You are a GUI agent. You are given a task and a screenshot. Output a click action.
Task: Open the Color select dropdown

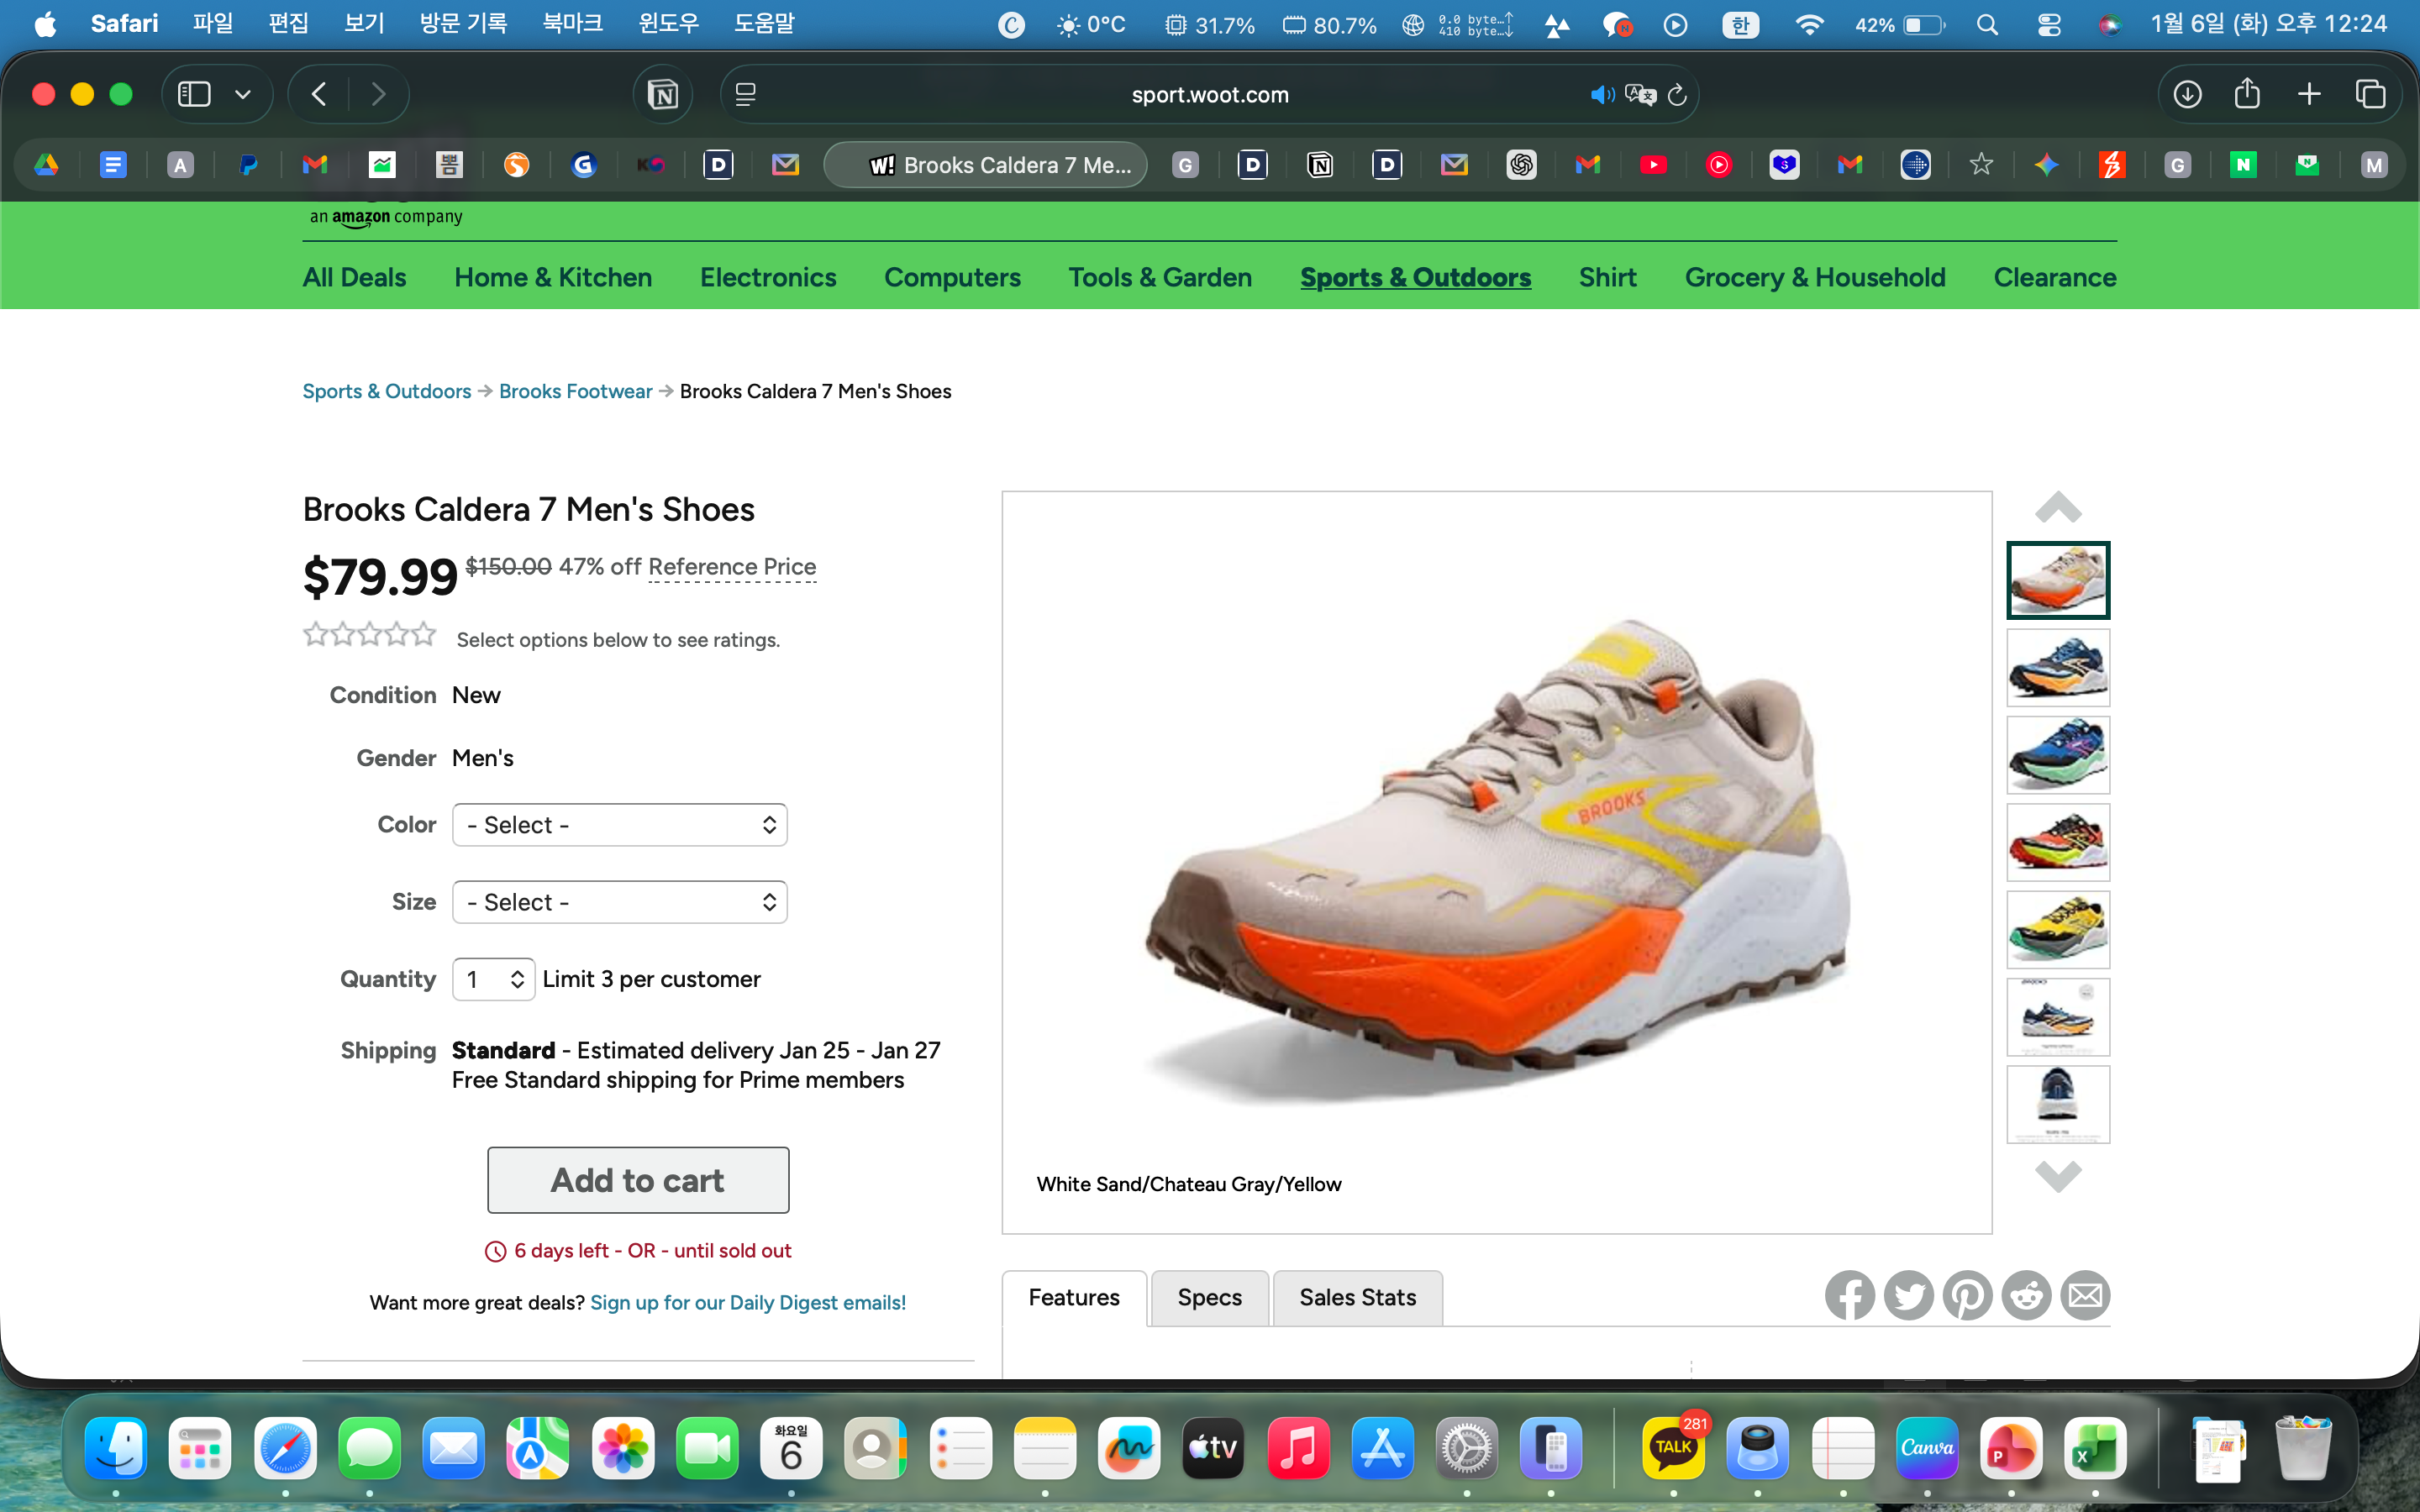[x=619, y=825]
